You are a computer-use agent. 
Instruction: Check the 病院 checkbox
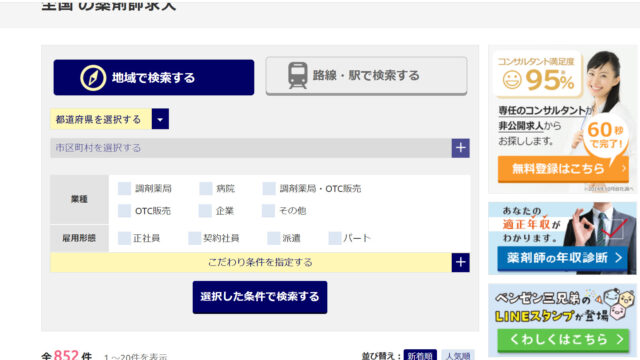206,189
